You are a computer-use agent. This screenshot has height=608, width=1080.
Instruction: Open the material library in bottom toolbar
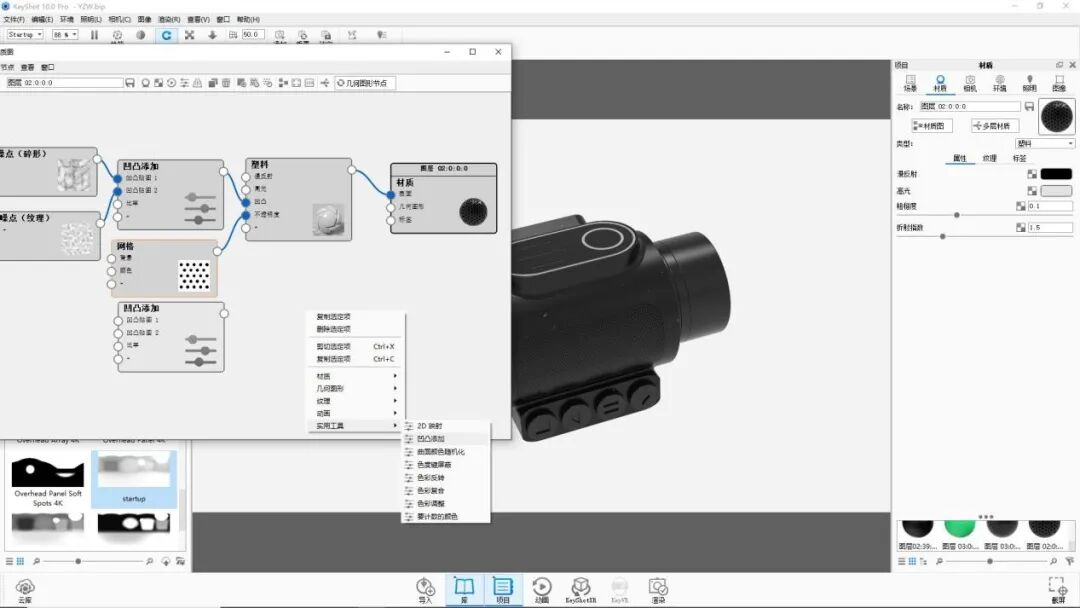pos(464,588)
